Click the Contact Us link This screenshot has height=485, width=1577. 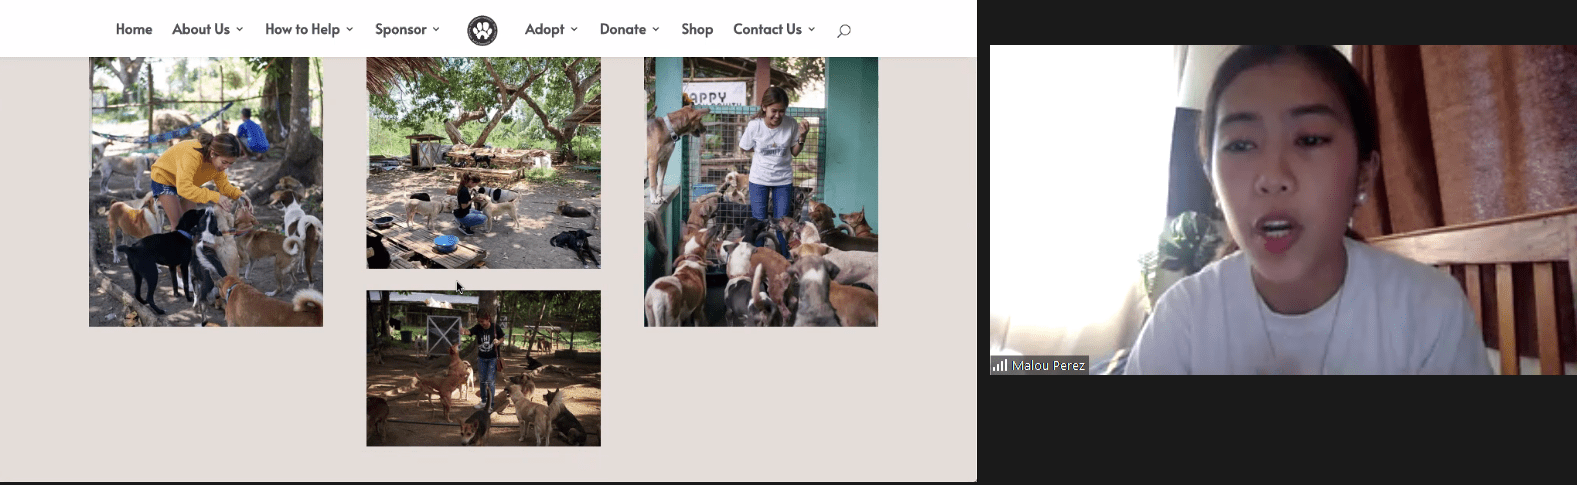pos(767,29)
